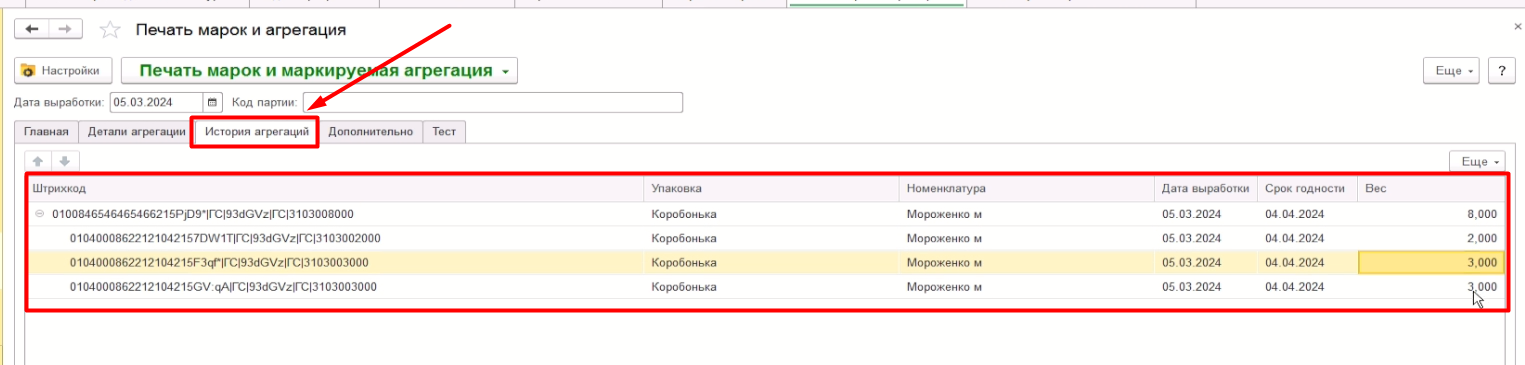1525x365 pixels.
Task: Select barcode 0104000862212104215GV:qA row
Action: [766, 287]
